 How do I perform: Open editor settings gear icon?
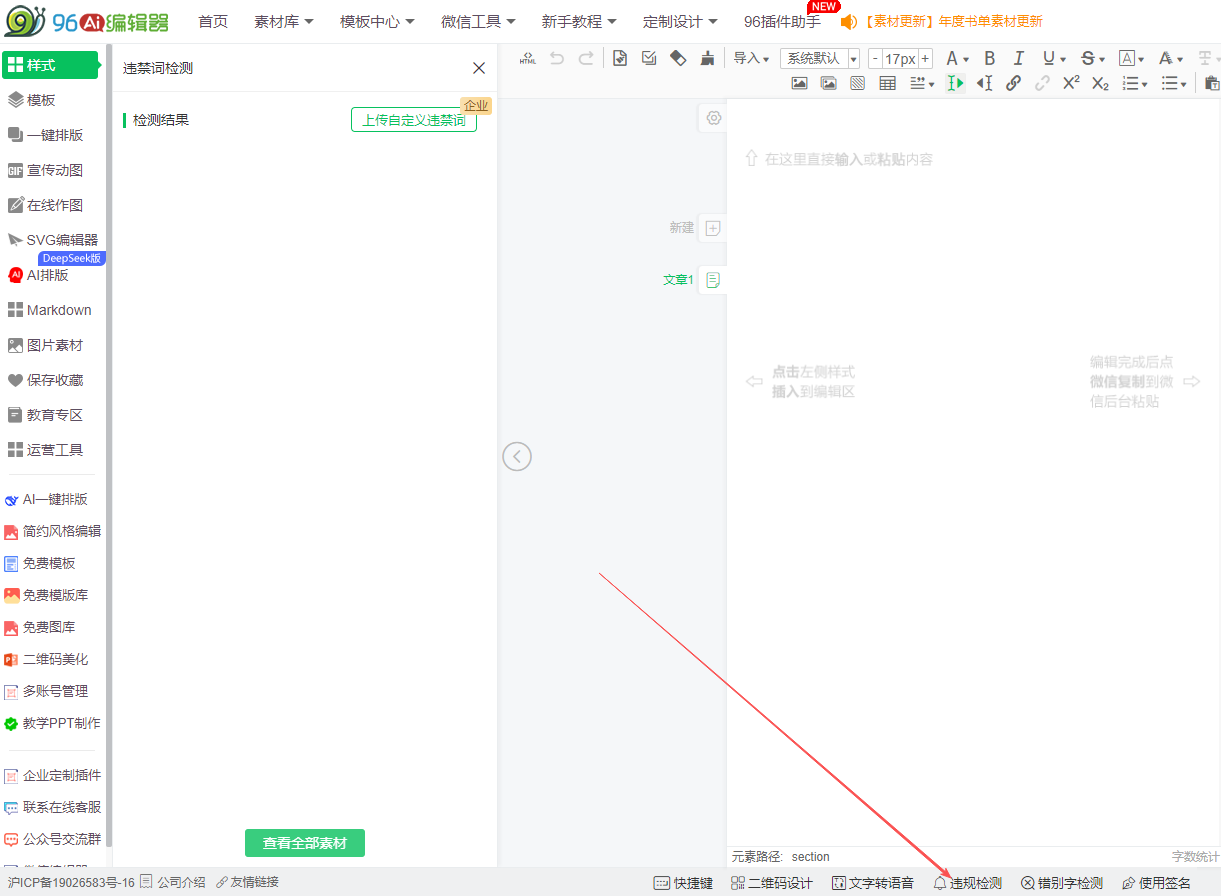pos(713,118)
